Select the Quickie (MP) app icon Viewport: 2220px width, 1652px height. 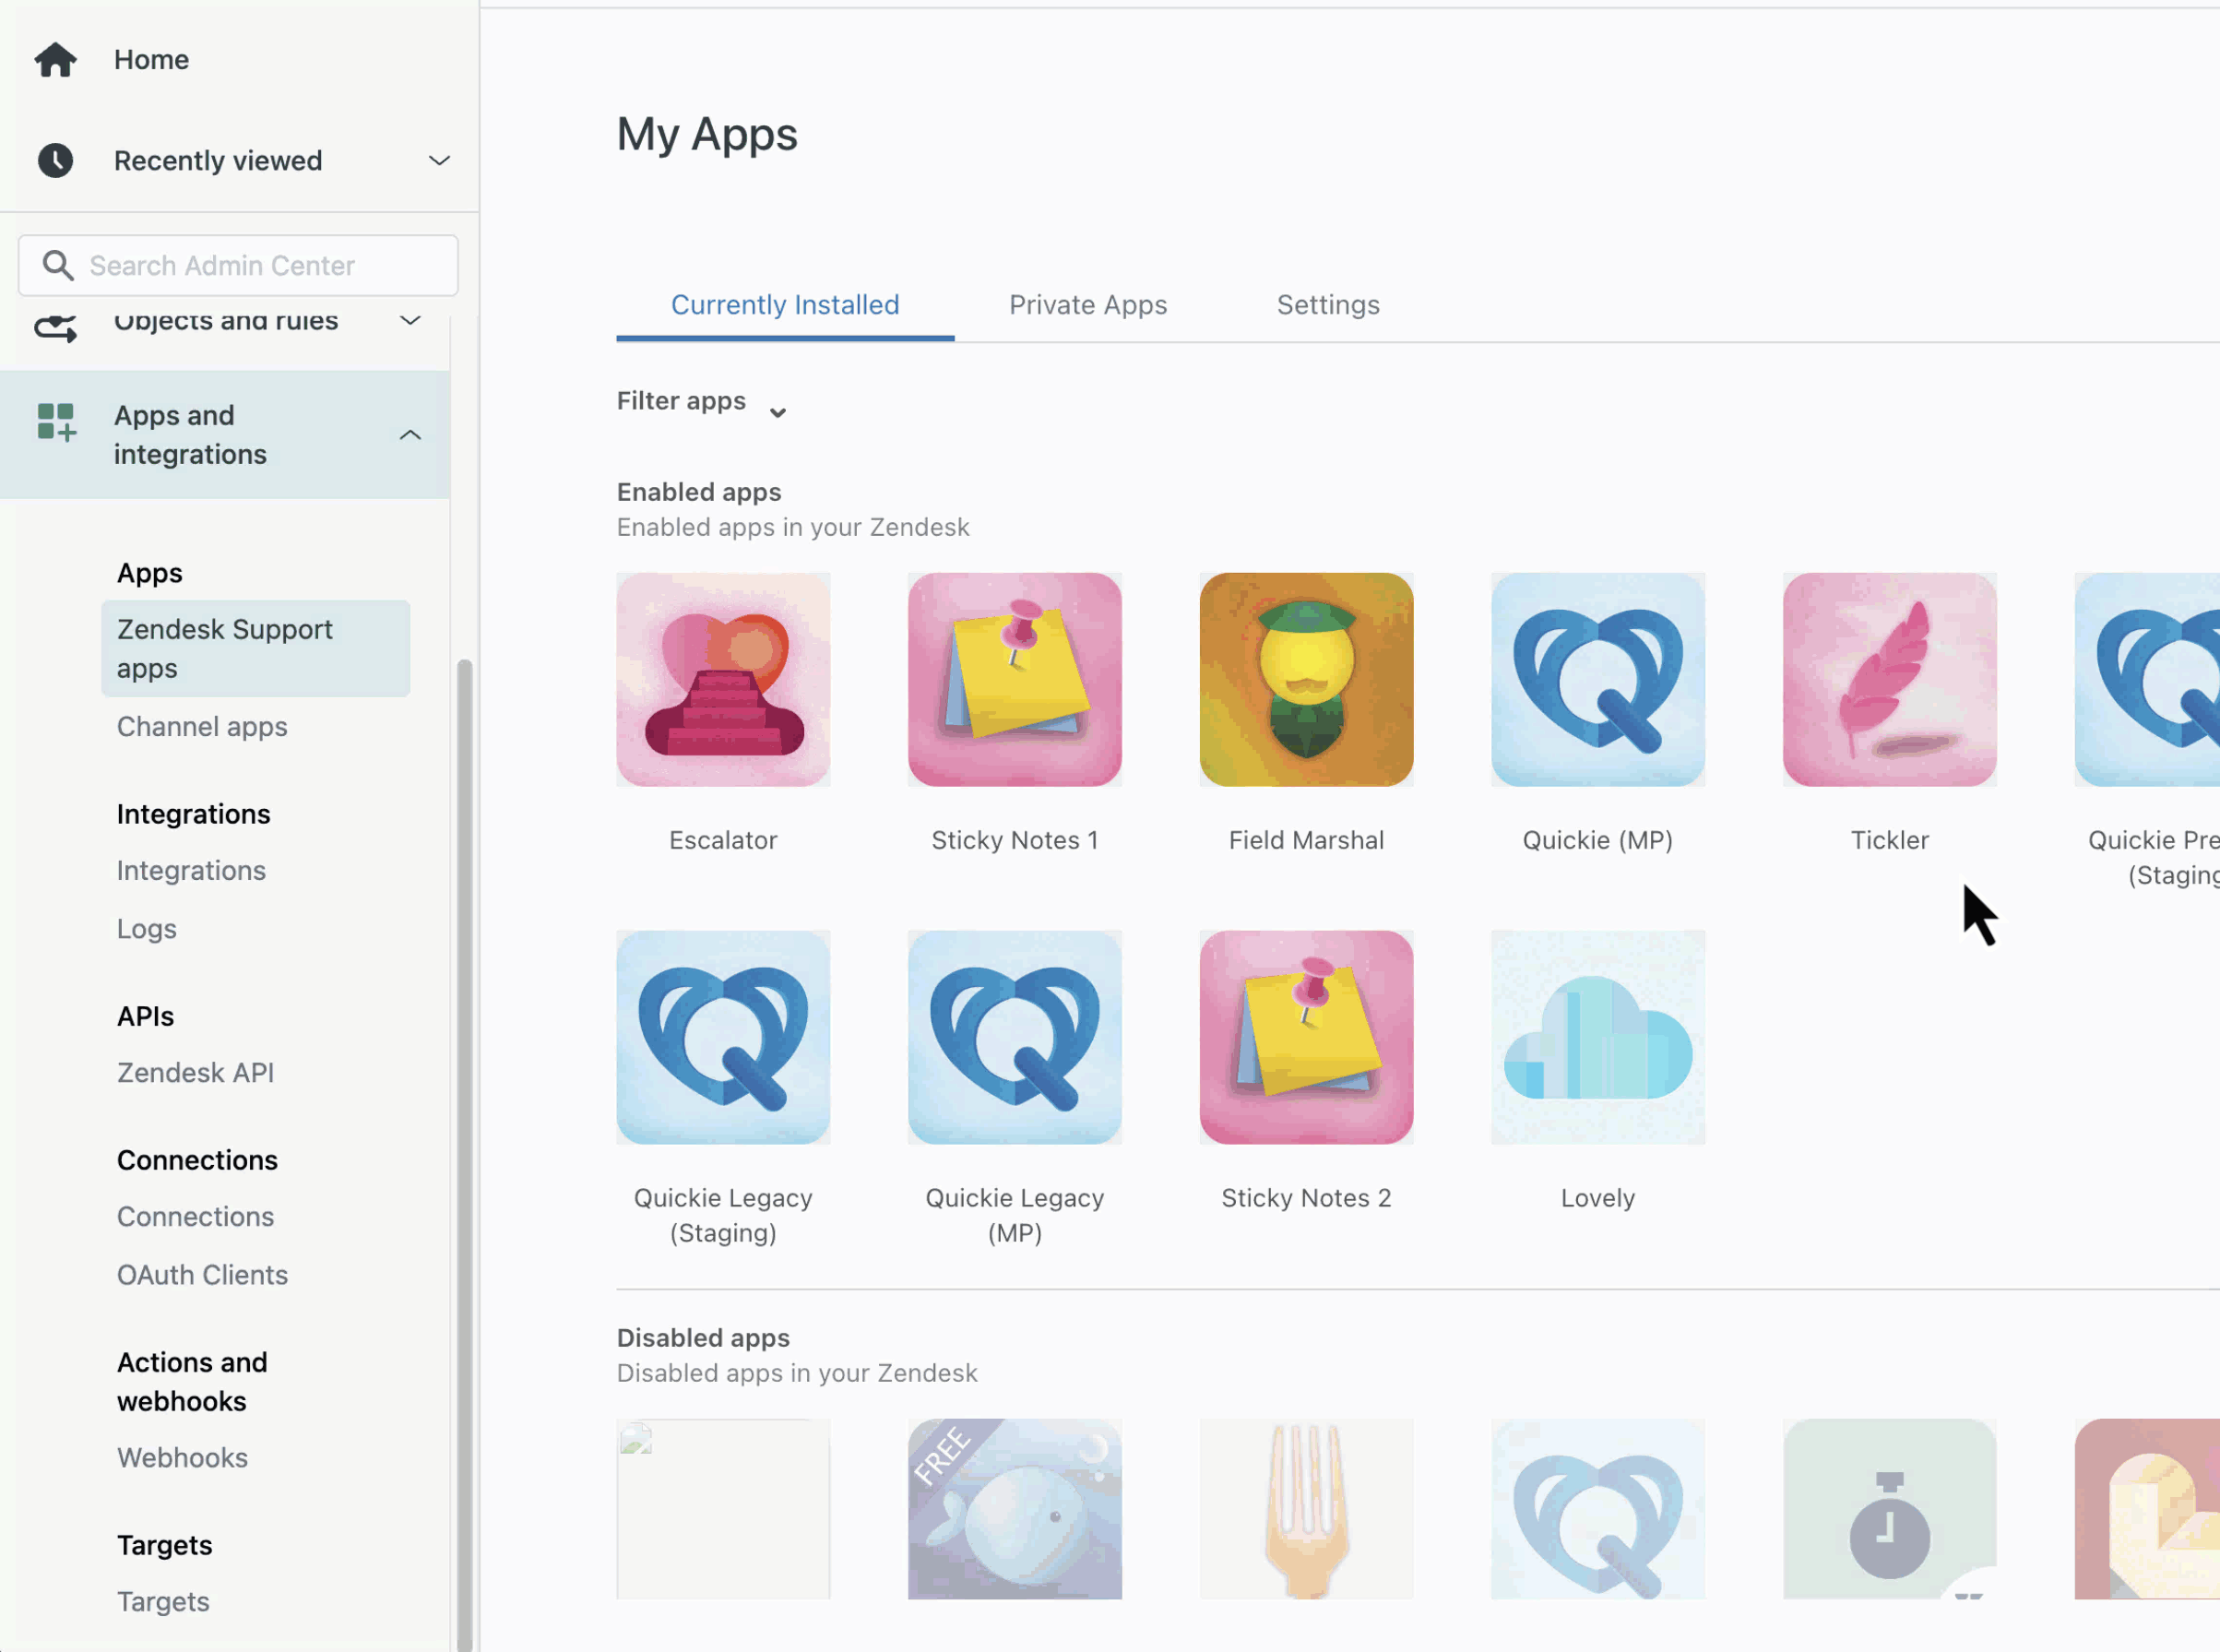pos(1597,679)
